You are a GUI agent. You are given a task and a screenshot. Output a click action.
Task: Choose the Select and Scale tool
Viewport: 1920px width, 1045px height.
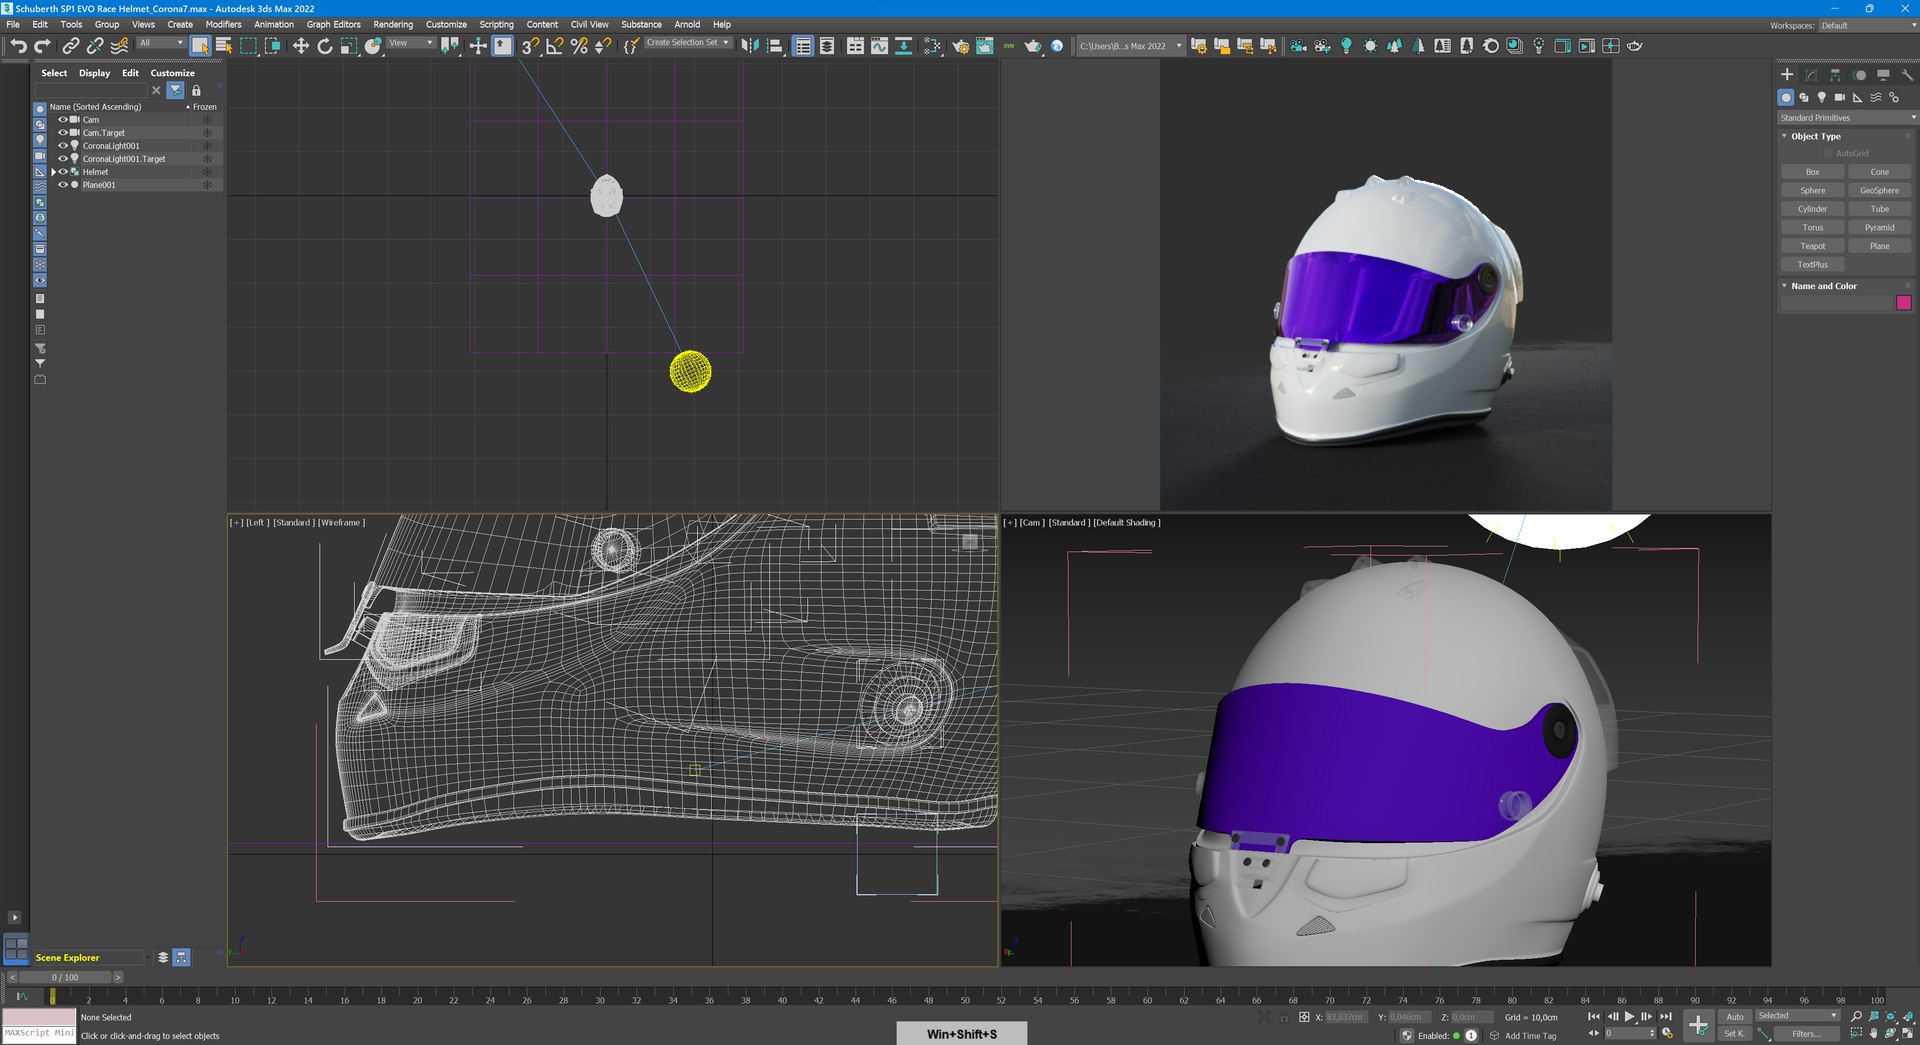(348, 46)
